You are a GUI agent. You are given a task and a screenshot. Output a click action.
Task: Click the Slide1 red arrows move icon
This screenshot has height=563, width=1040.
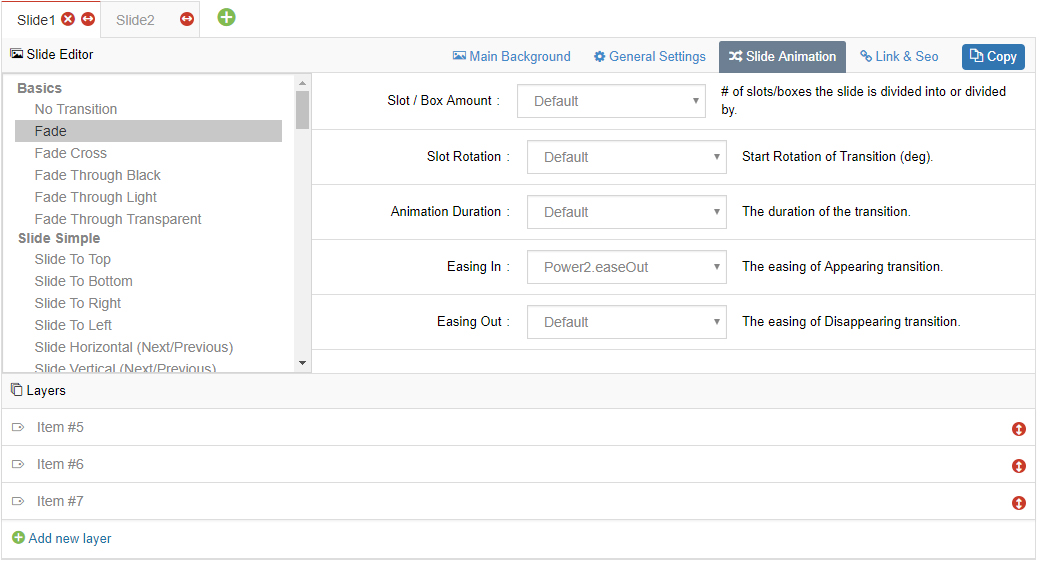[88, 19]
